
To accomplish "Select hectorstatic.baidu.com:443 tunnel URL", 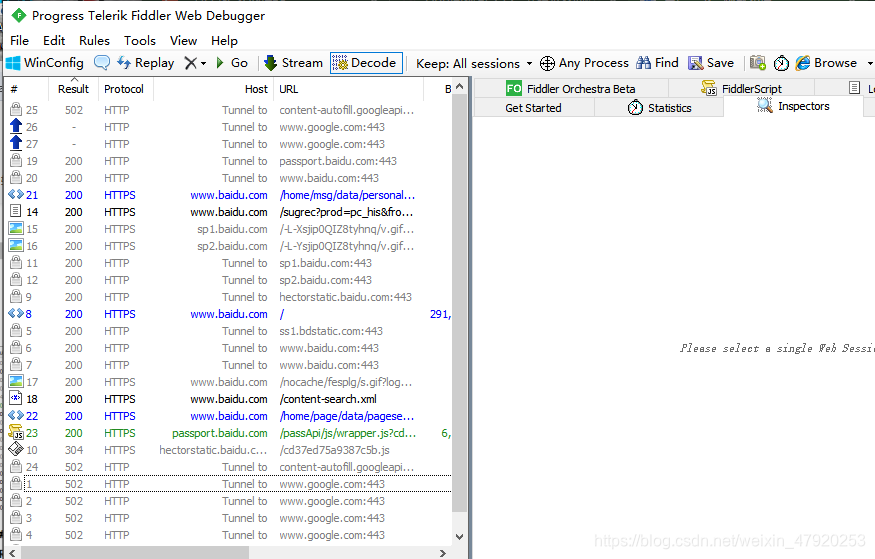I will [345, 297].
